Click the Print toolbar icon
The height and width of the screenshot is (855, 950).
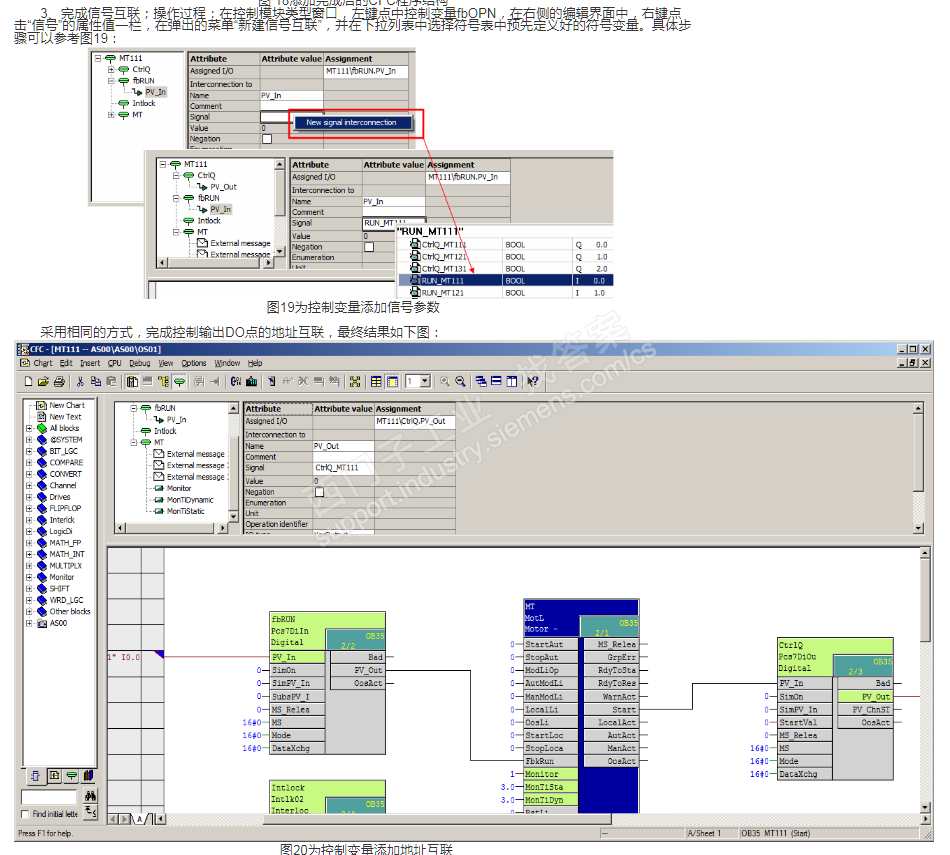(x=59, y=382)
